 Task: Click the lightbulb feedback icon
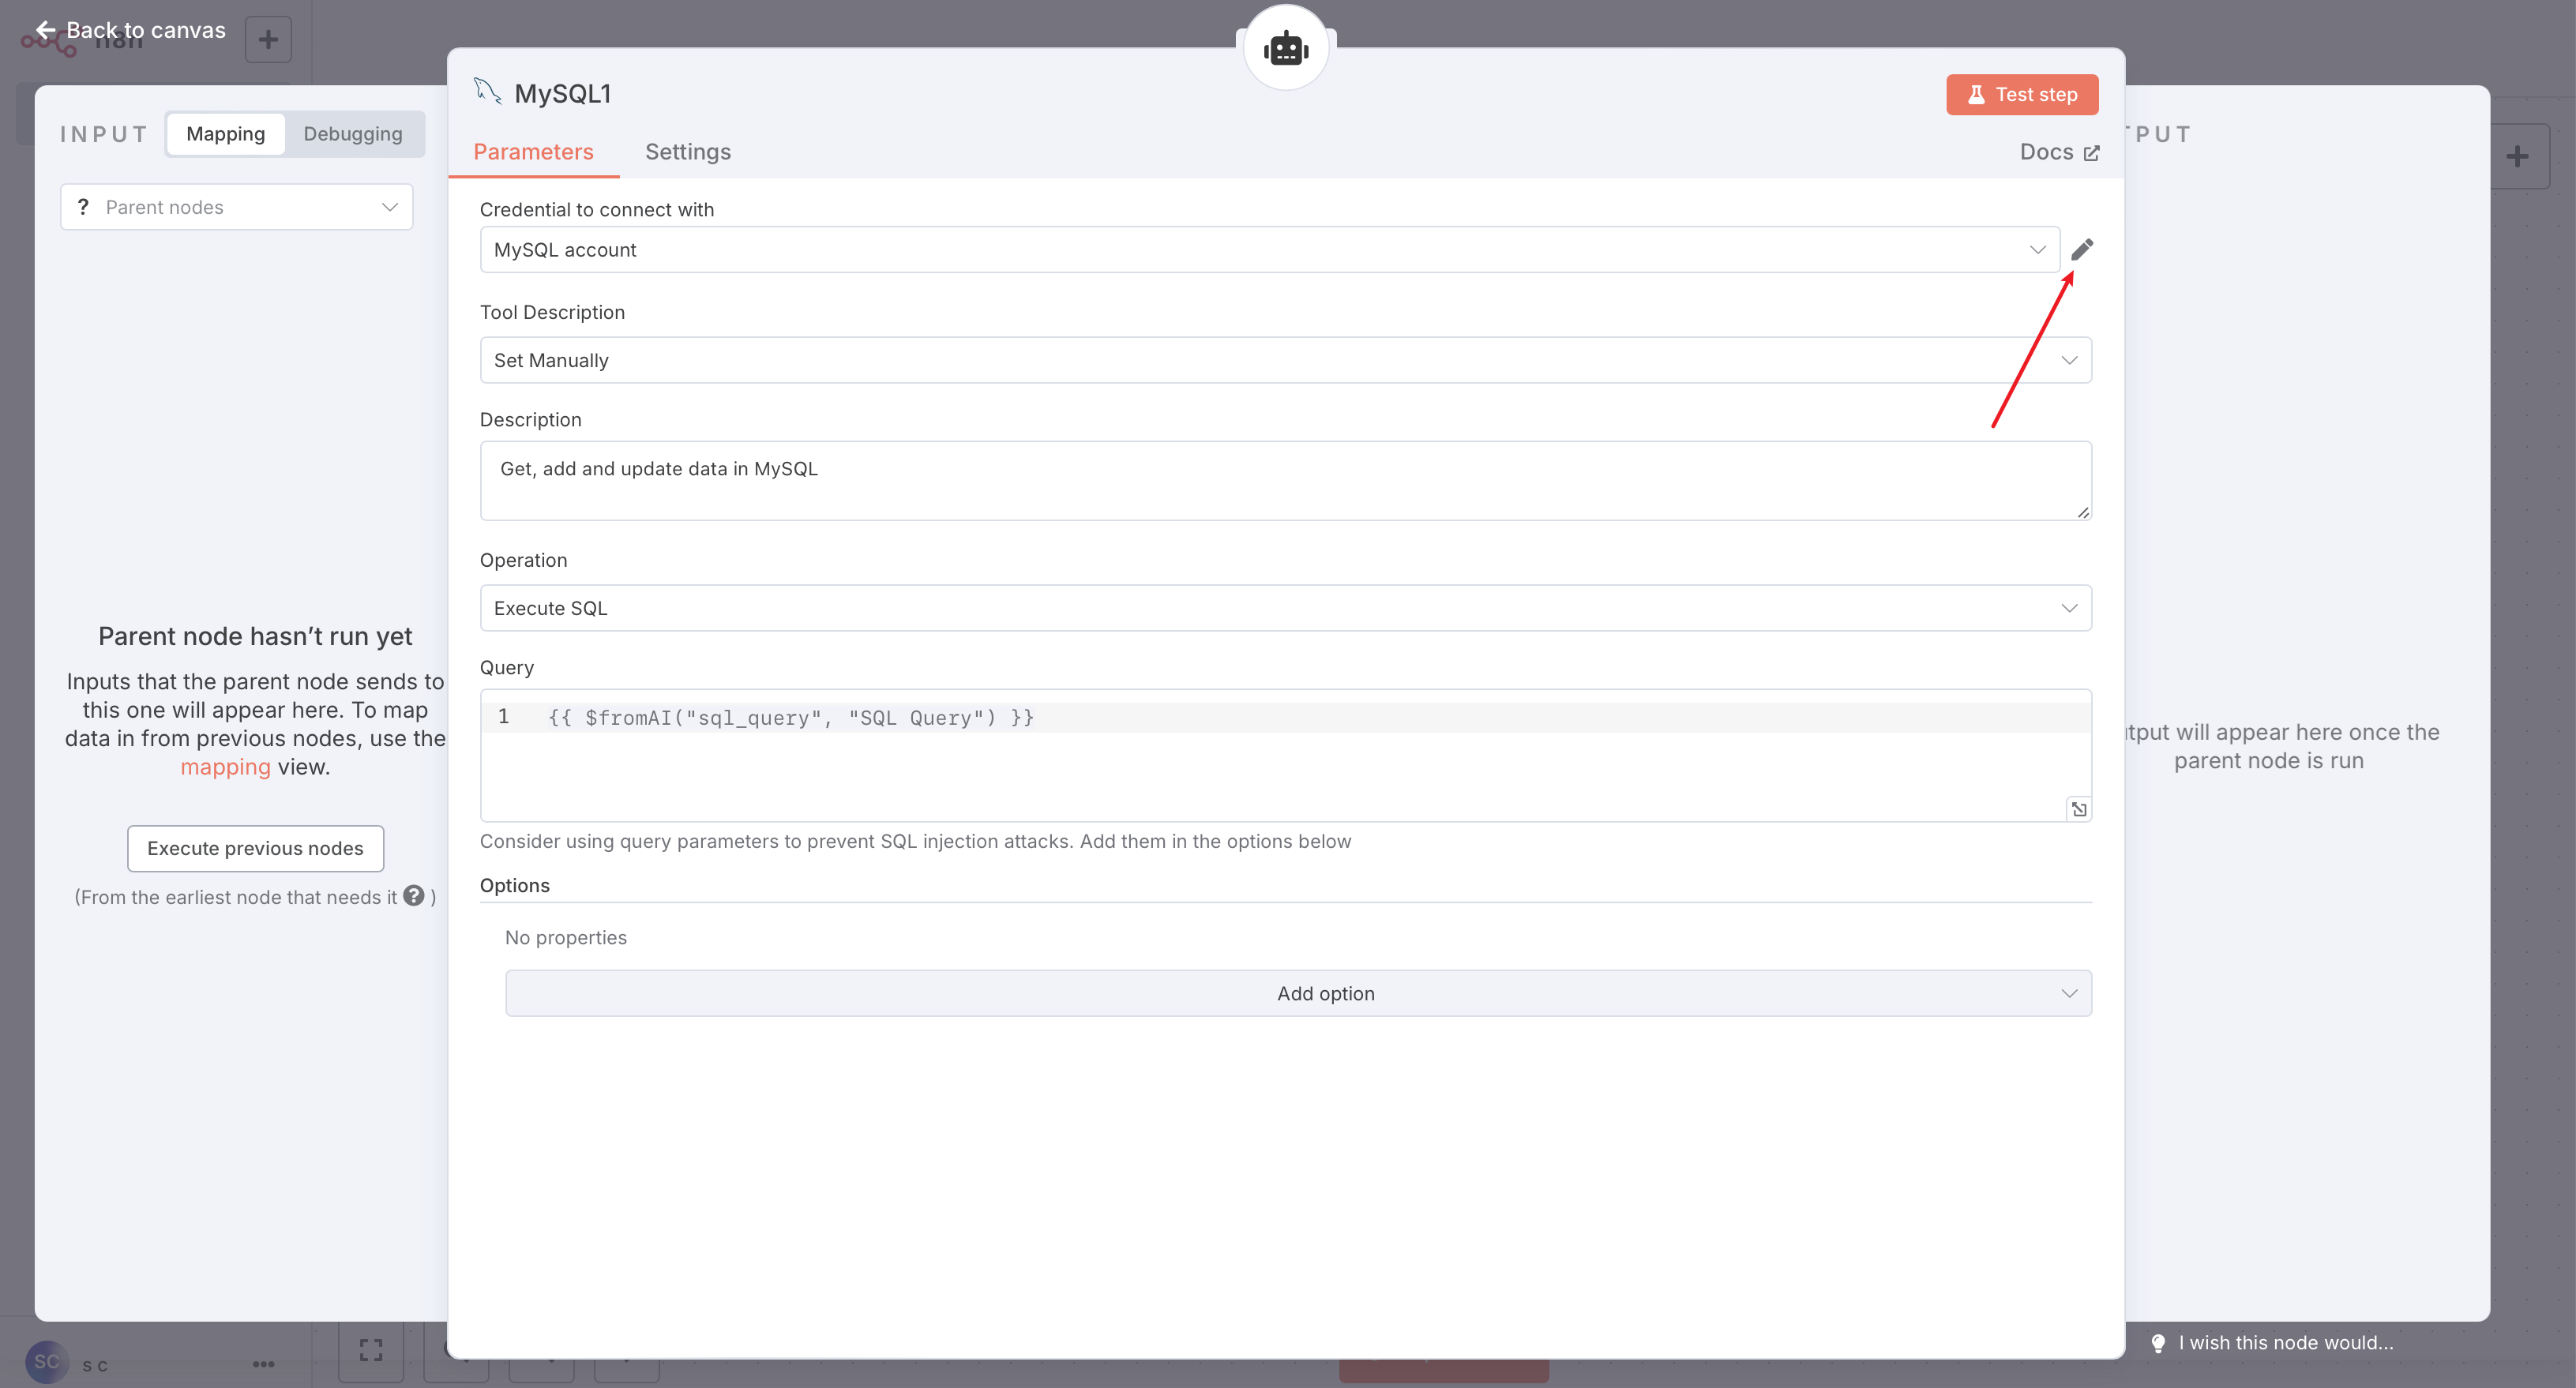[x=2158, y=1343]
